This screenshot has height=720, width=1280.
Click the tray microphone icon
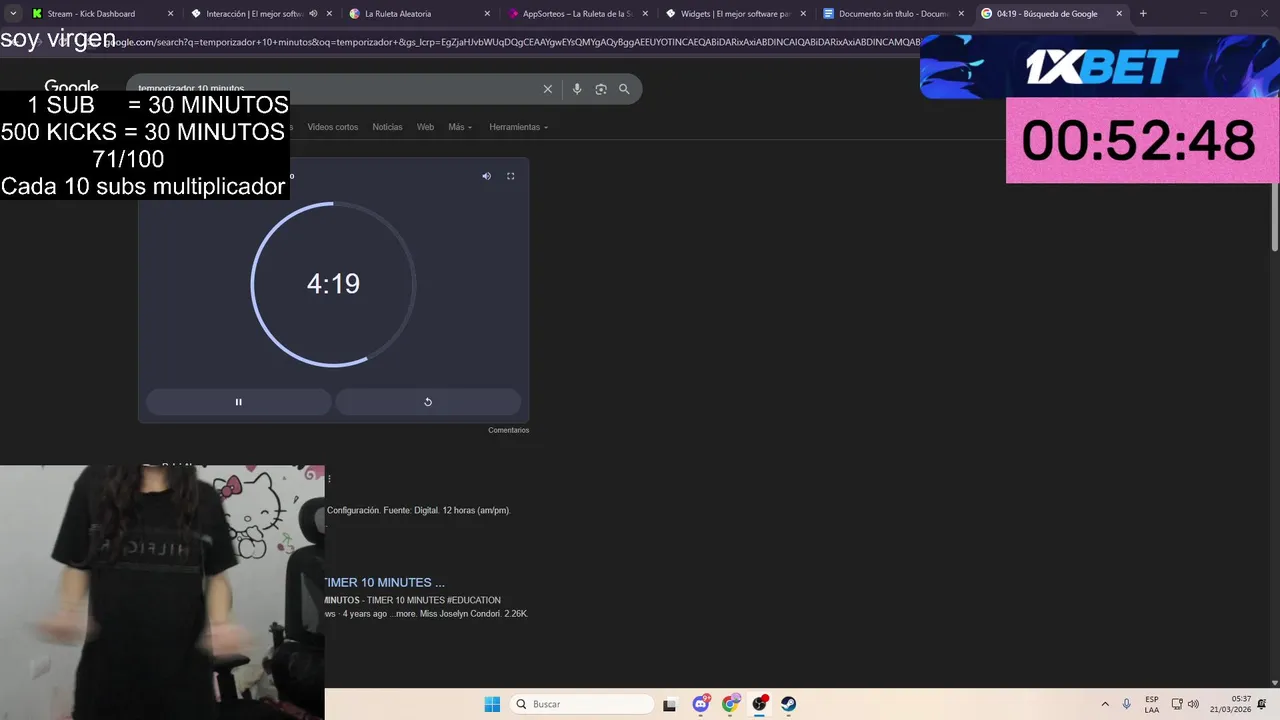click(1127, 704)
